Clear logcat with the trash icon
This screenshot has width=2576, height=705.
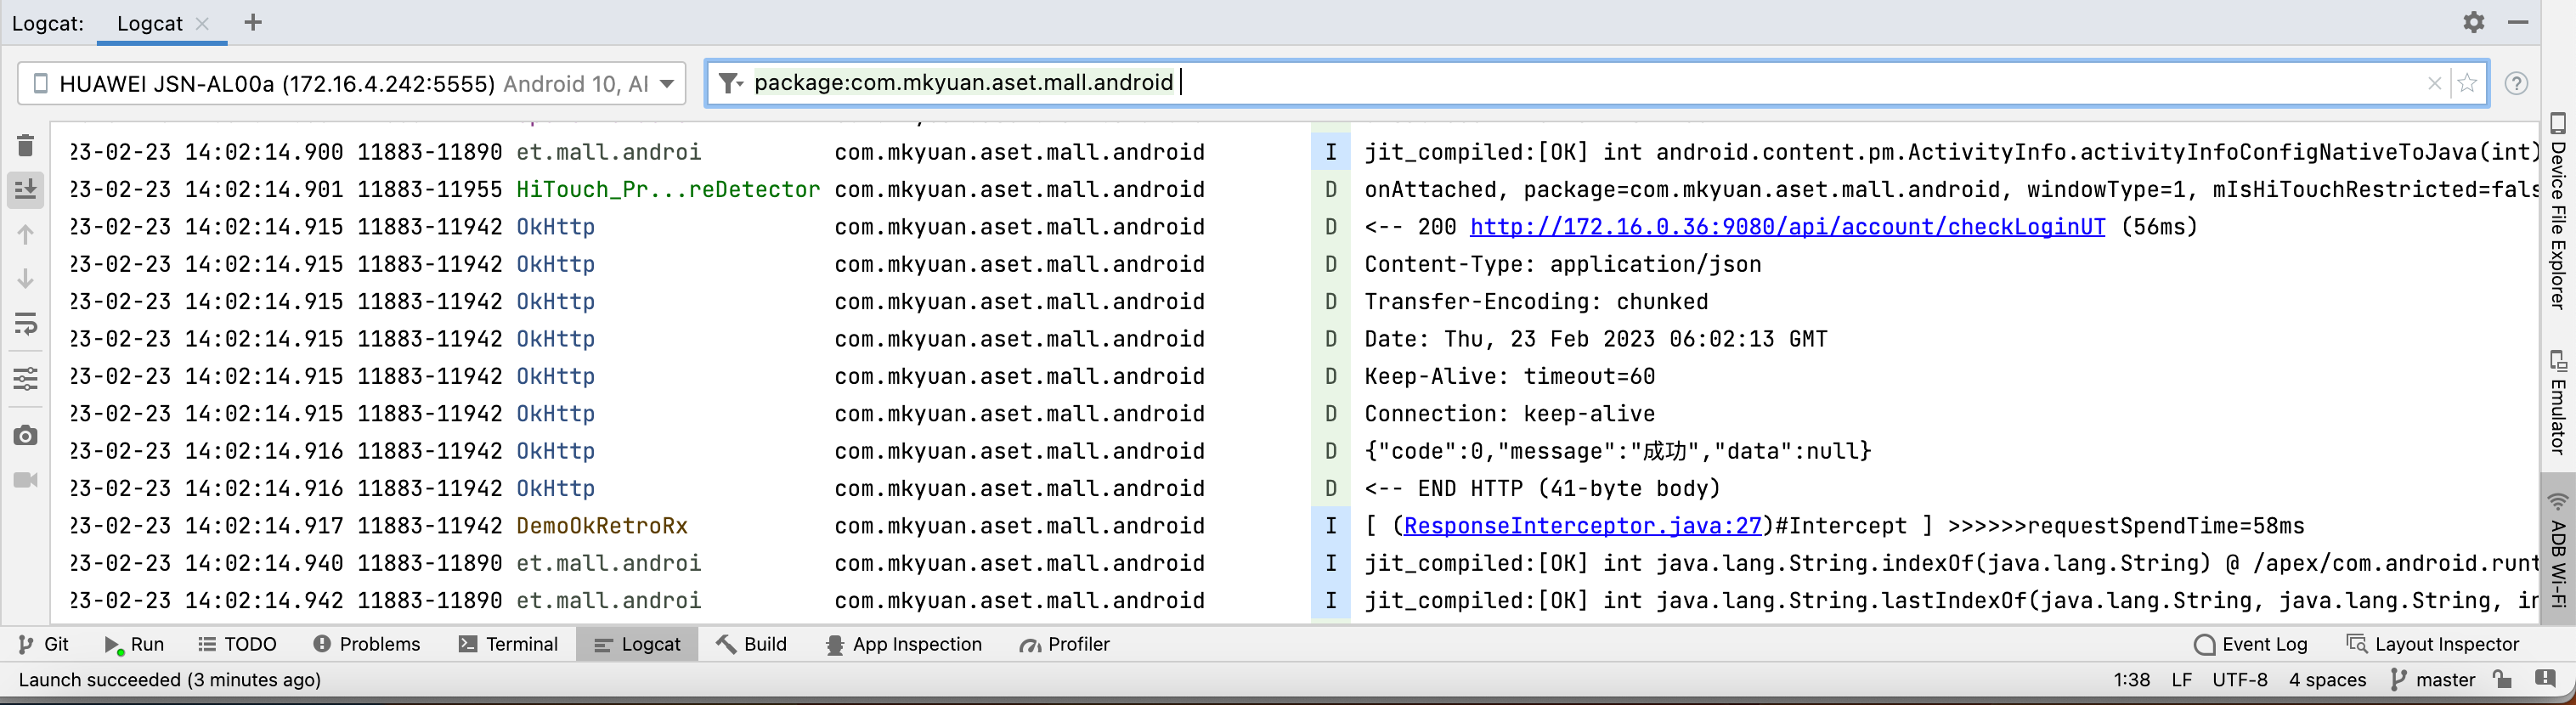pos(26,146)
